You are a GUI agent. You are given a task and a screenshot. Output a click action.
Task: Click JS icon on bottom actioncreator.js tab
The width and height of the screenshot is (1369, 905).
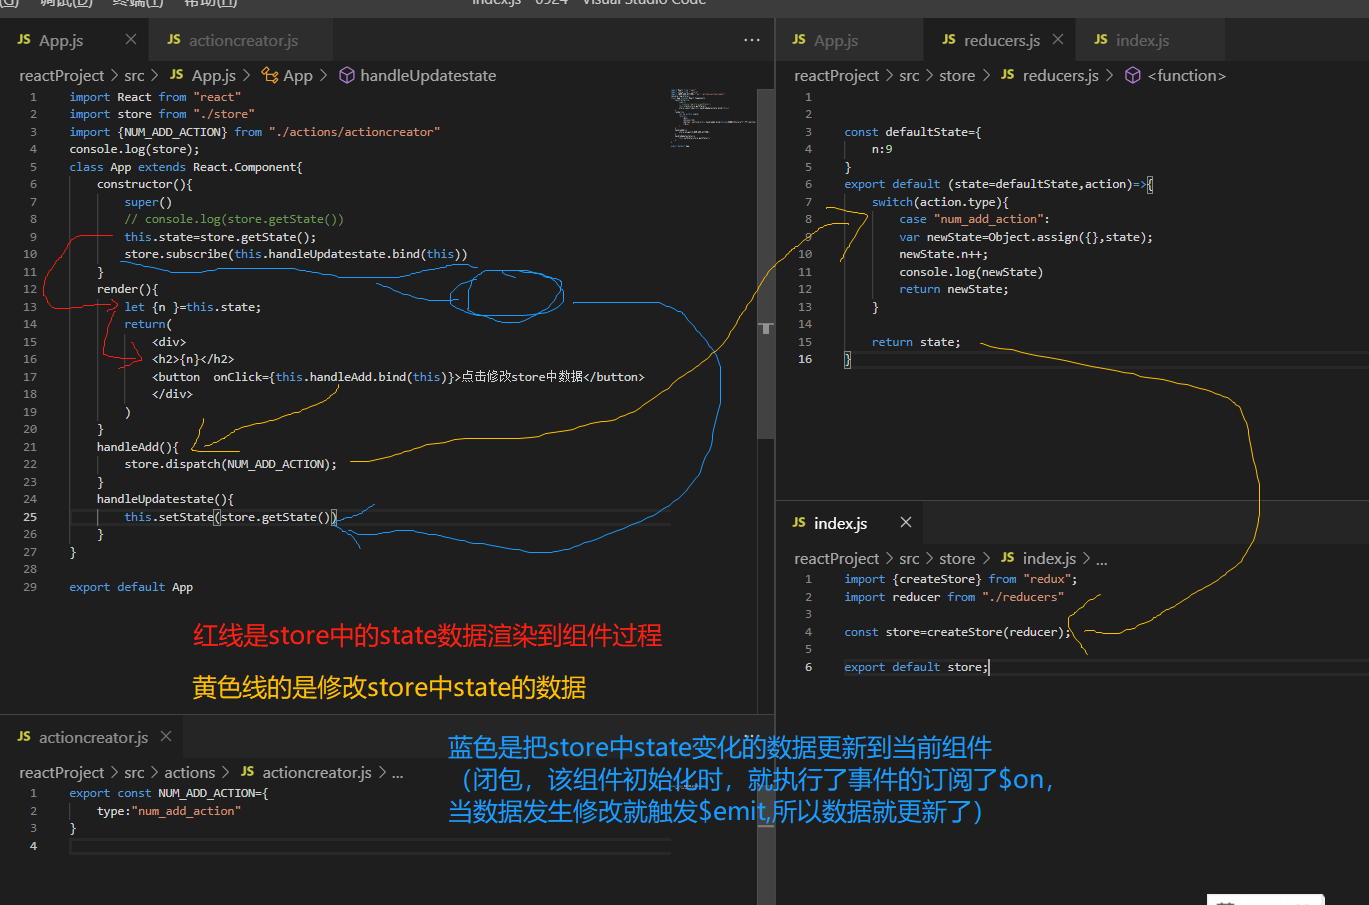pos(24,737)
